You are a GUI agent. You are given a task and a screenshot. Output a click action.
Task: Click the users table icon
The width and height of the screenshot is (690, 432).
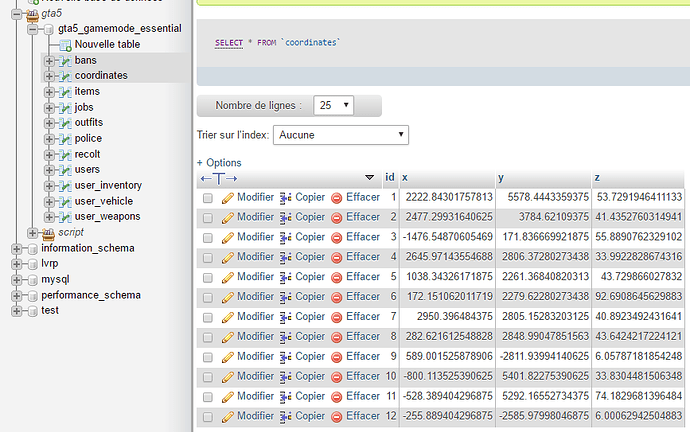tap(65, 170)
